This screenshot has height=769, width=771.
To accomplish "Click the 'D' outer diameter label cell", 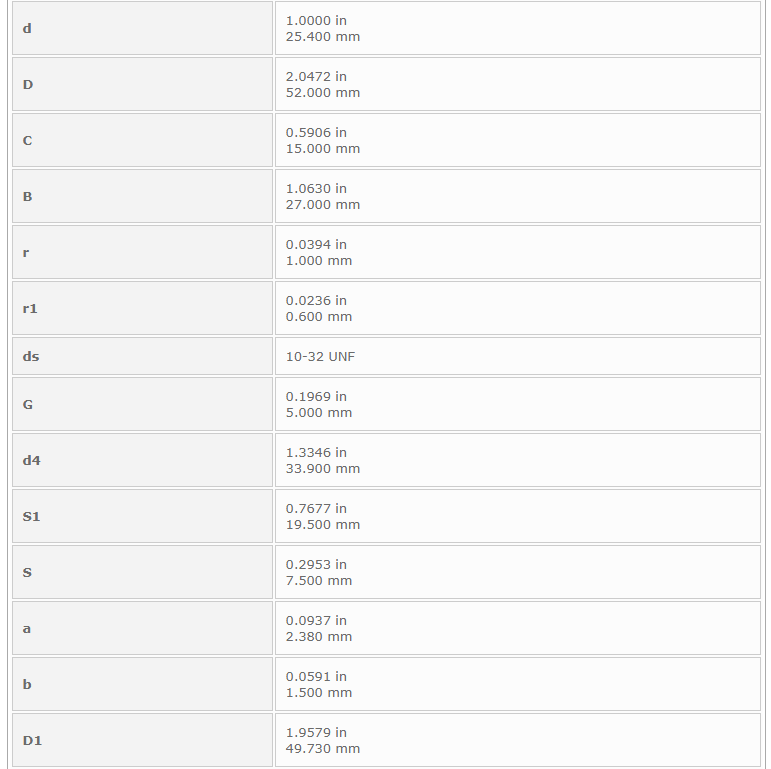I will click(x=142, y=84).
